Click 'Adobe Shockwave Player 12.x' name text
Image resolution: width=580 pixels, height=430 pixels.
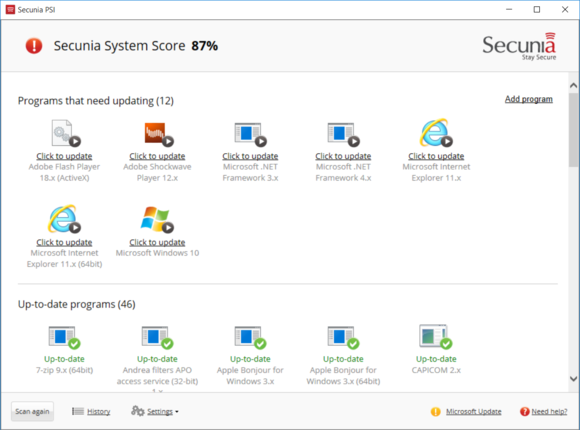(157, 172)
